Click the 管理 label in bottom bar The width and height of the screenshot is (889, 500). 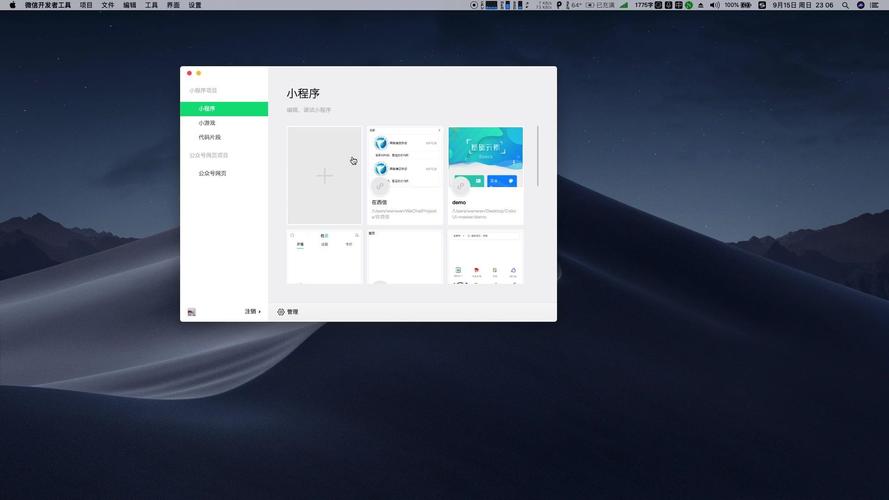pyautogui.click(x=293, y=312)
